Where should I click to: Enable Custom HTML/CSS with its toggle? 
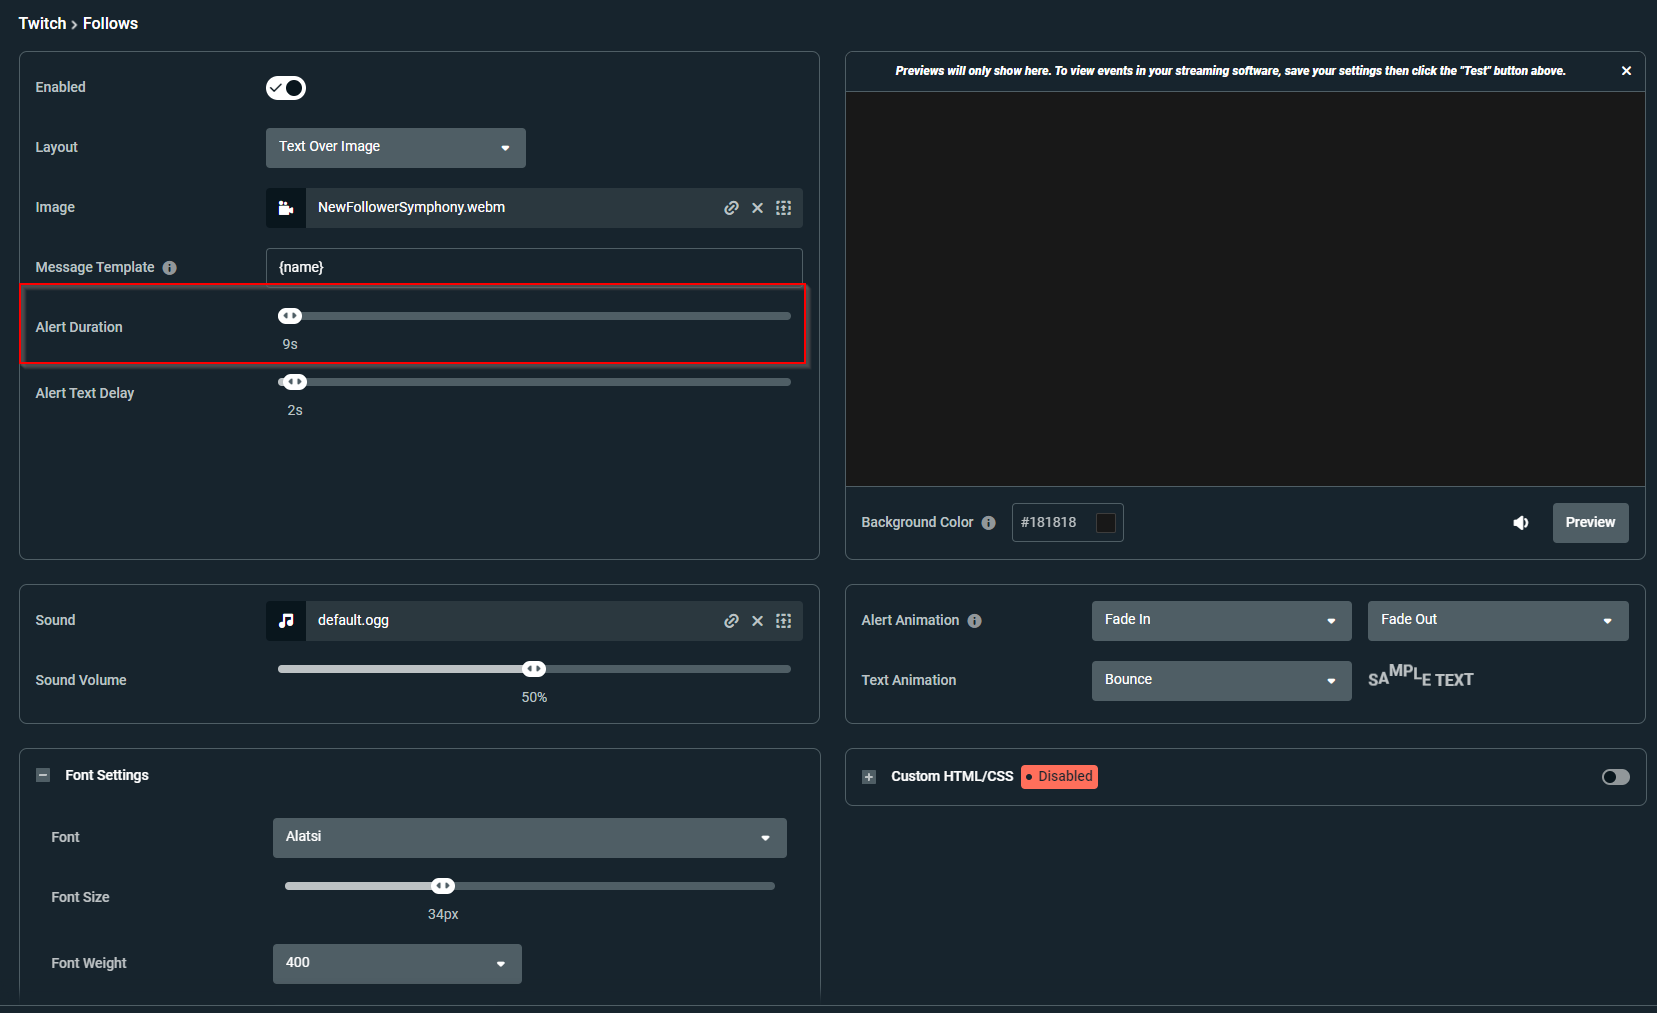click(x=1615, y=777)
